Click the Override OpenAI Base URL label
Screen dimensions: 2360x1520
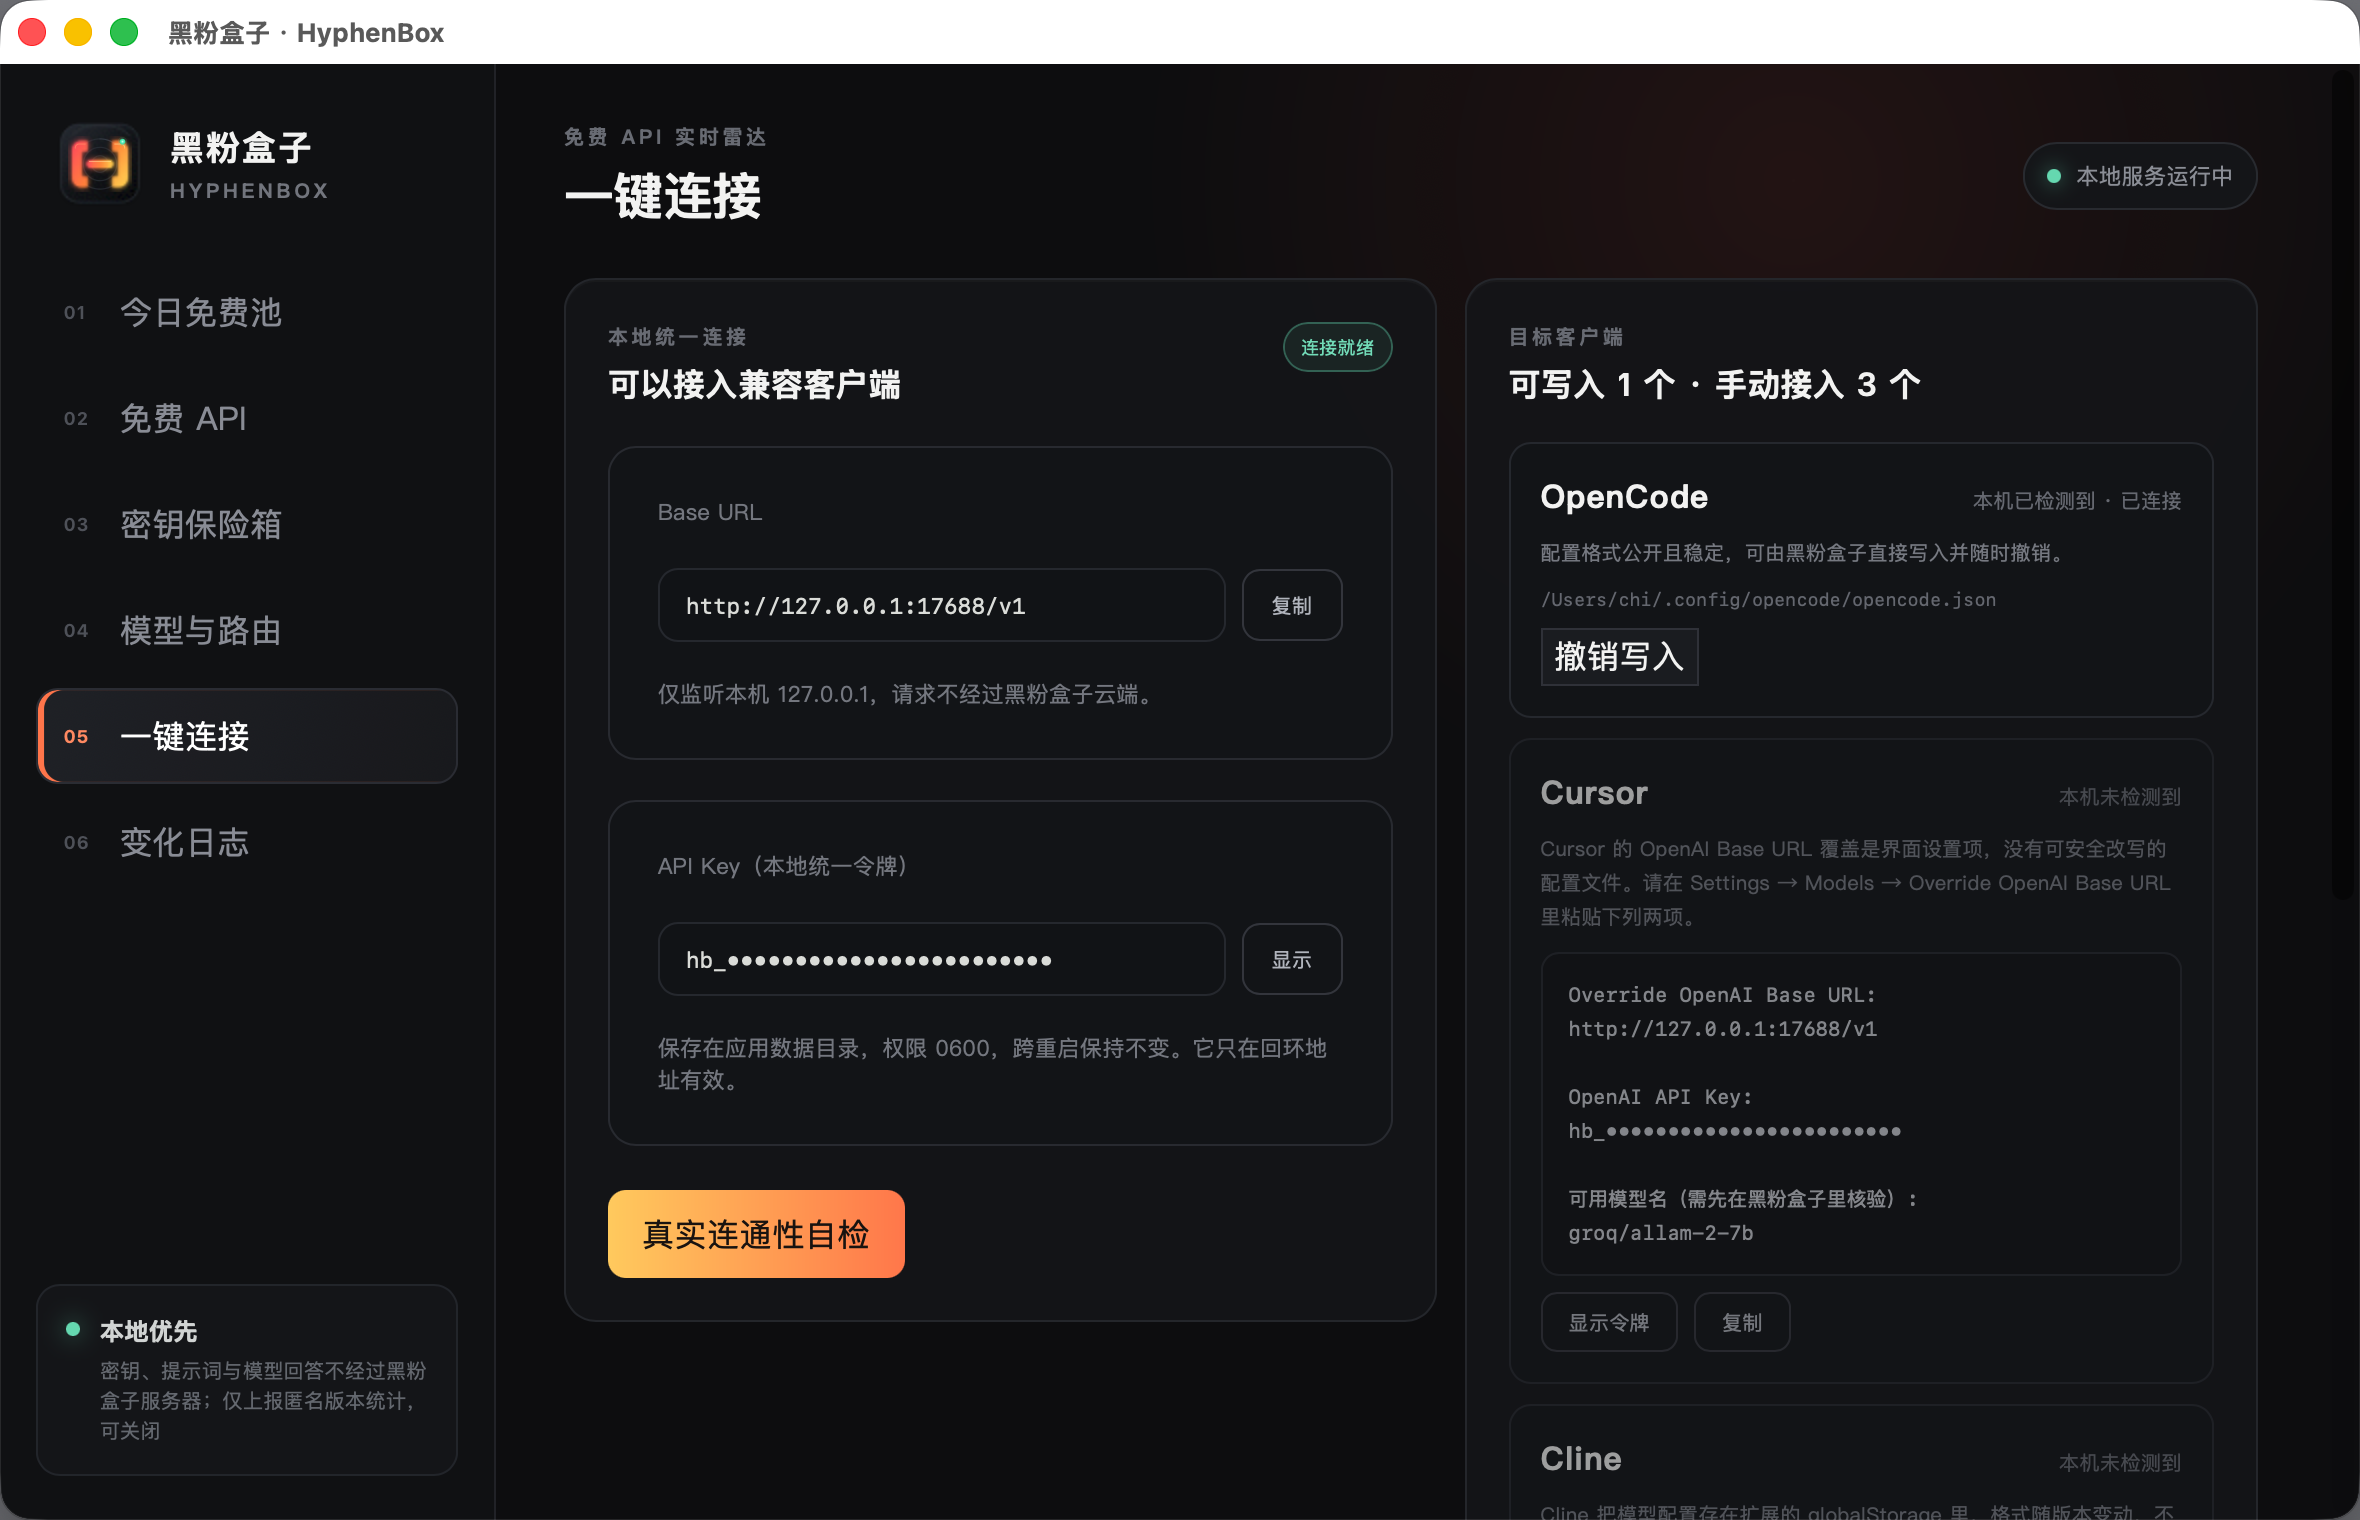pos(1722,995)
